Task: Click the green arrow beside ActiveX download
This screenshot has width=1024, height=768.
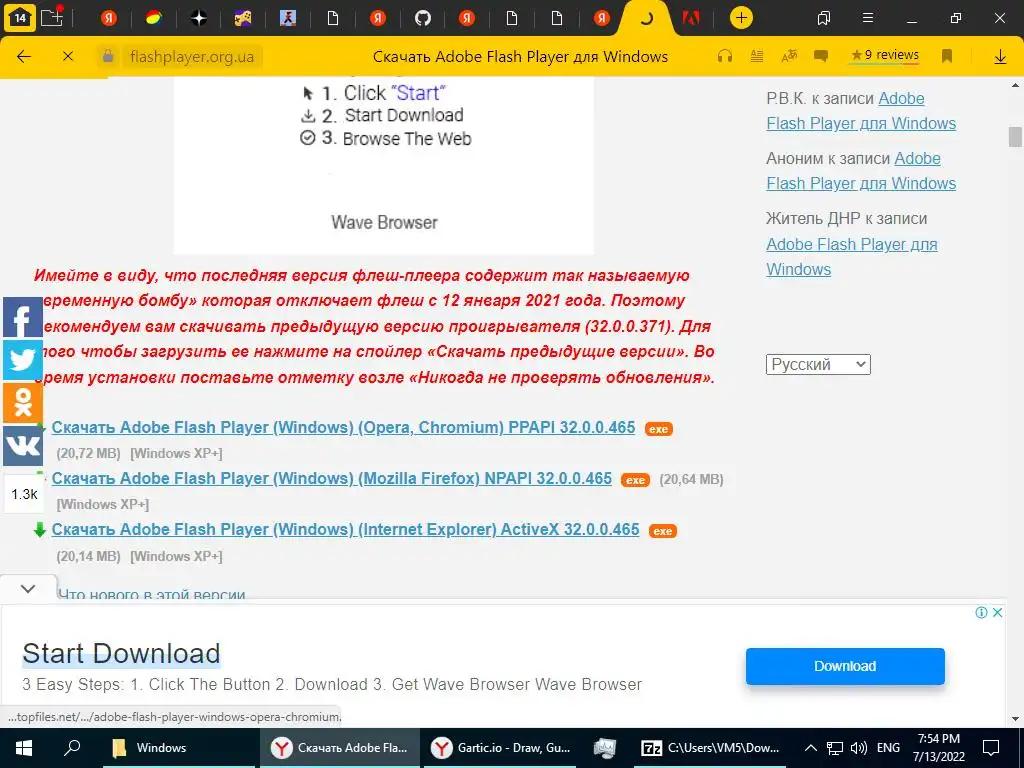Action: click(39, 530)
